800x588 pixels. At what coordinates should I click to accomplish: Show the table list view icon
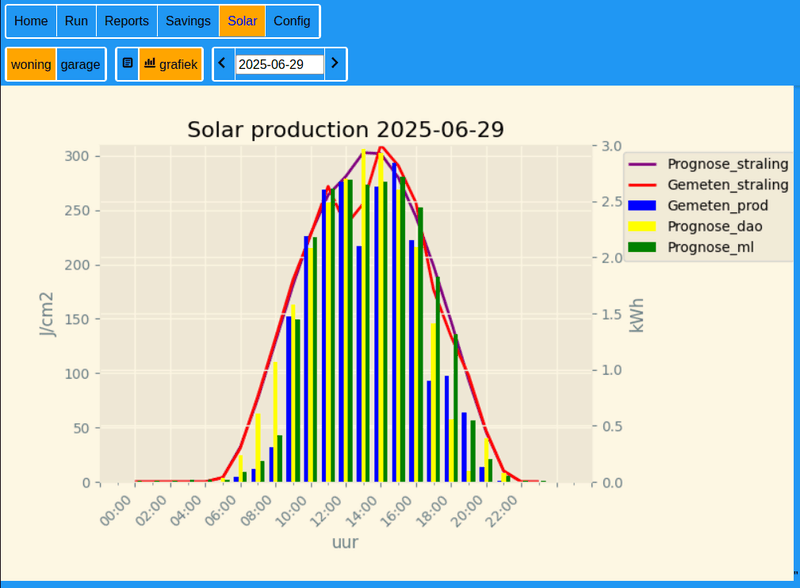(x=128, y=64)
